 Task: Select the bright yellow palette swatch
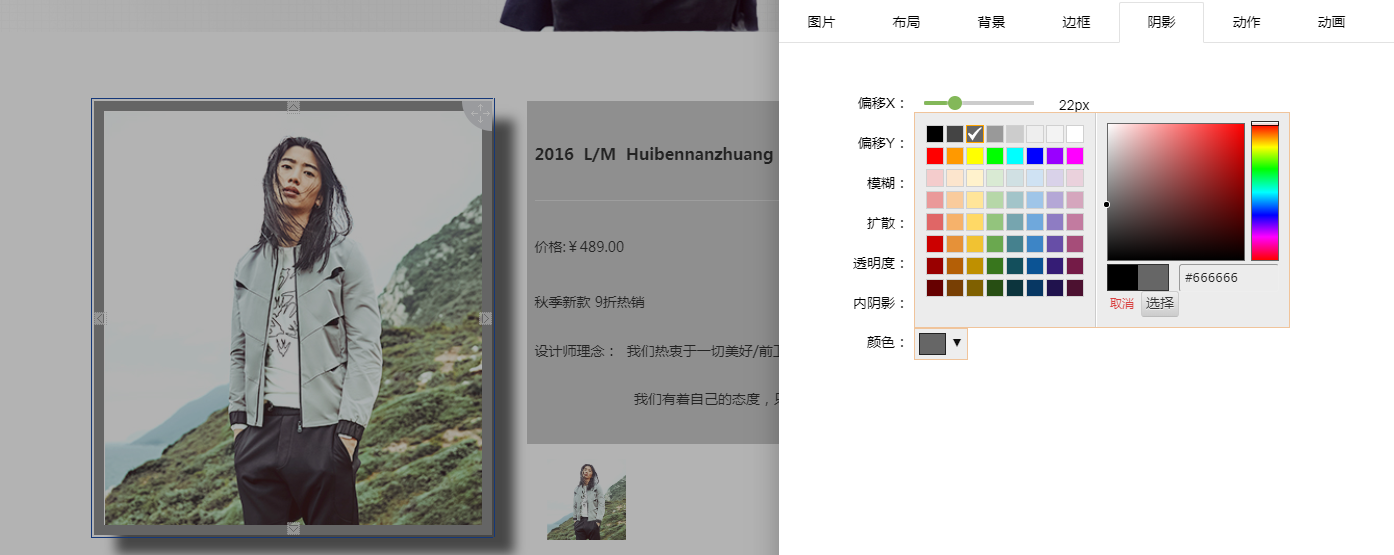[975, 156]
